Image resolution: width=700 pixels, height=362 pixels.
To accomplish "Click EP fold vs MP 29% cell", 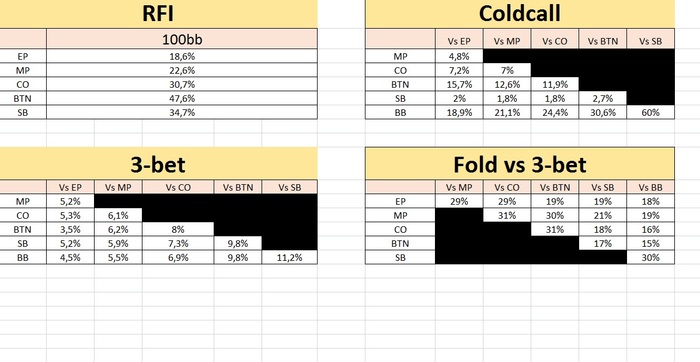I will pos(459,201).
